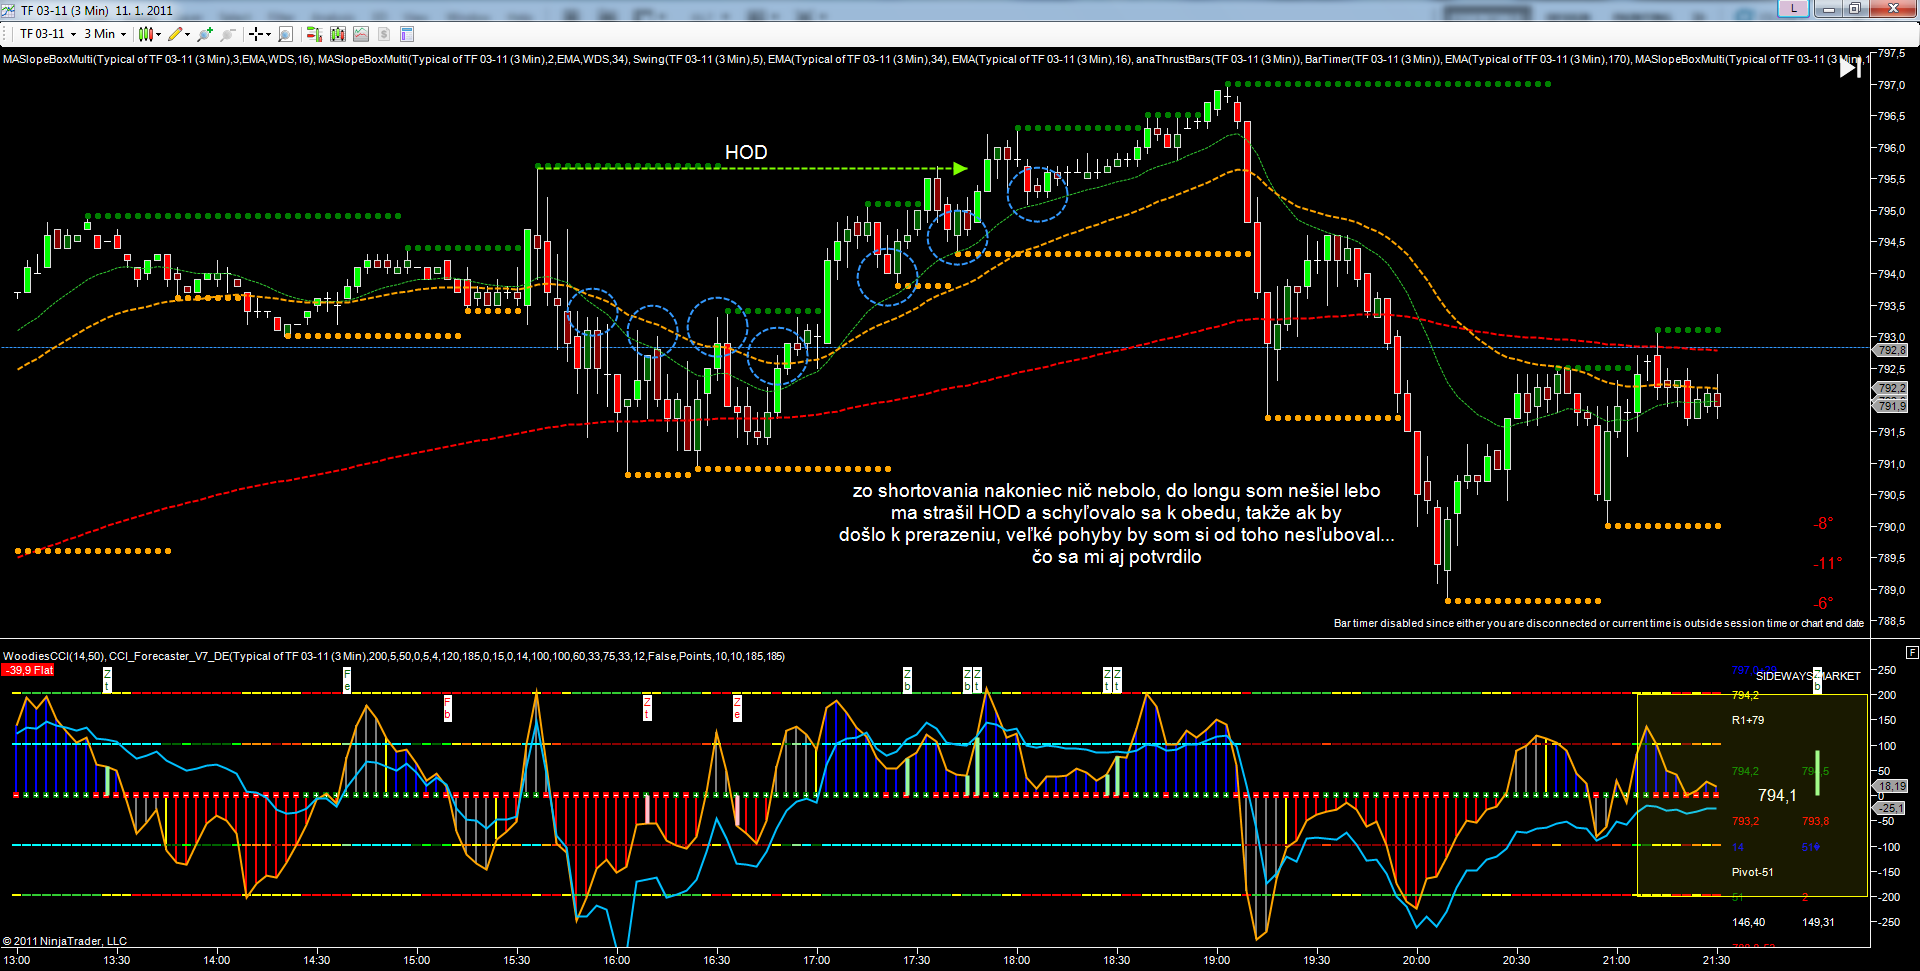Click the 792,2 price marker

click(1891, 388)
